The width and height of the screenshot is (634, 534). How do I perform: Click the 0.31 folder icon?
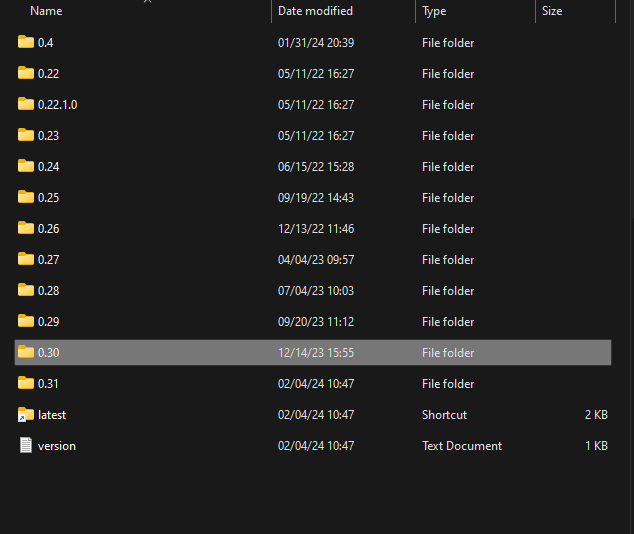26,383
